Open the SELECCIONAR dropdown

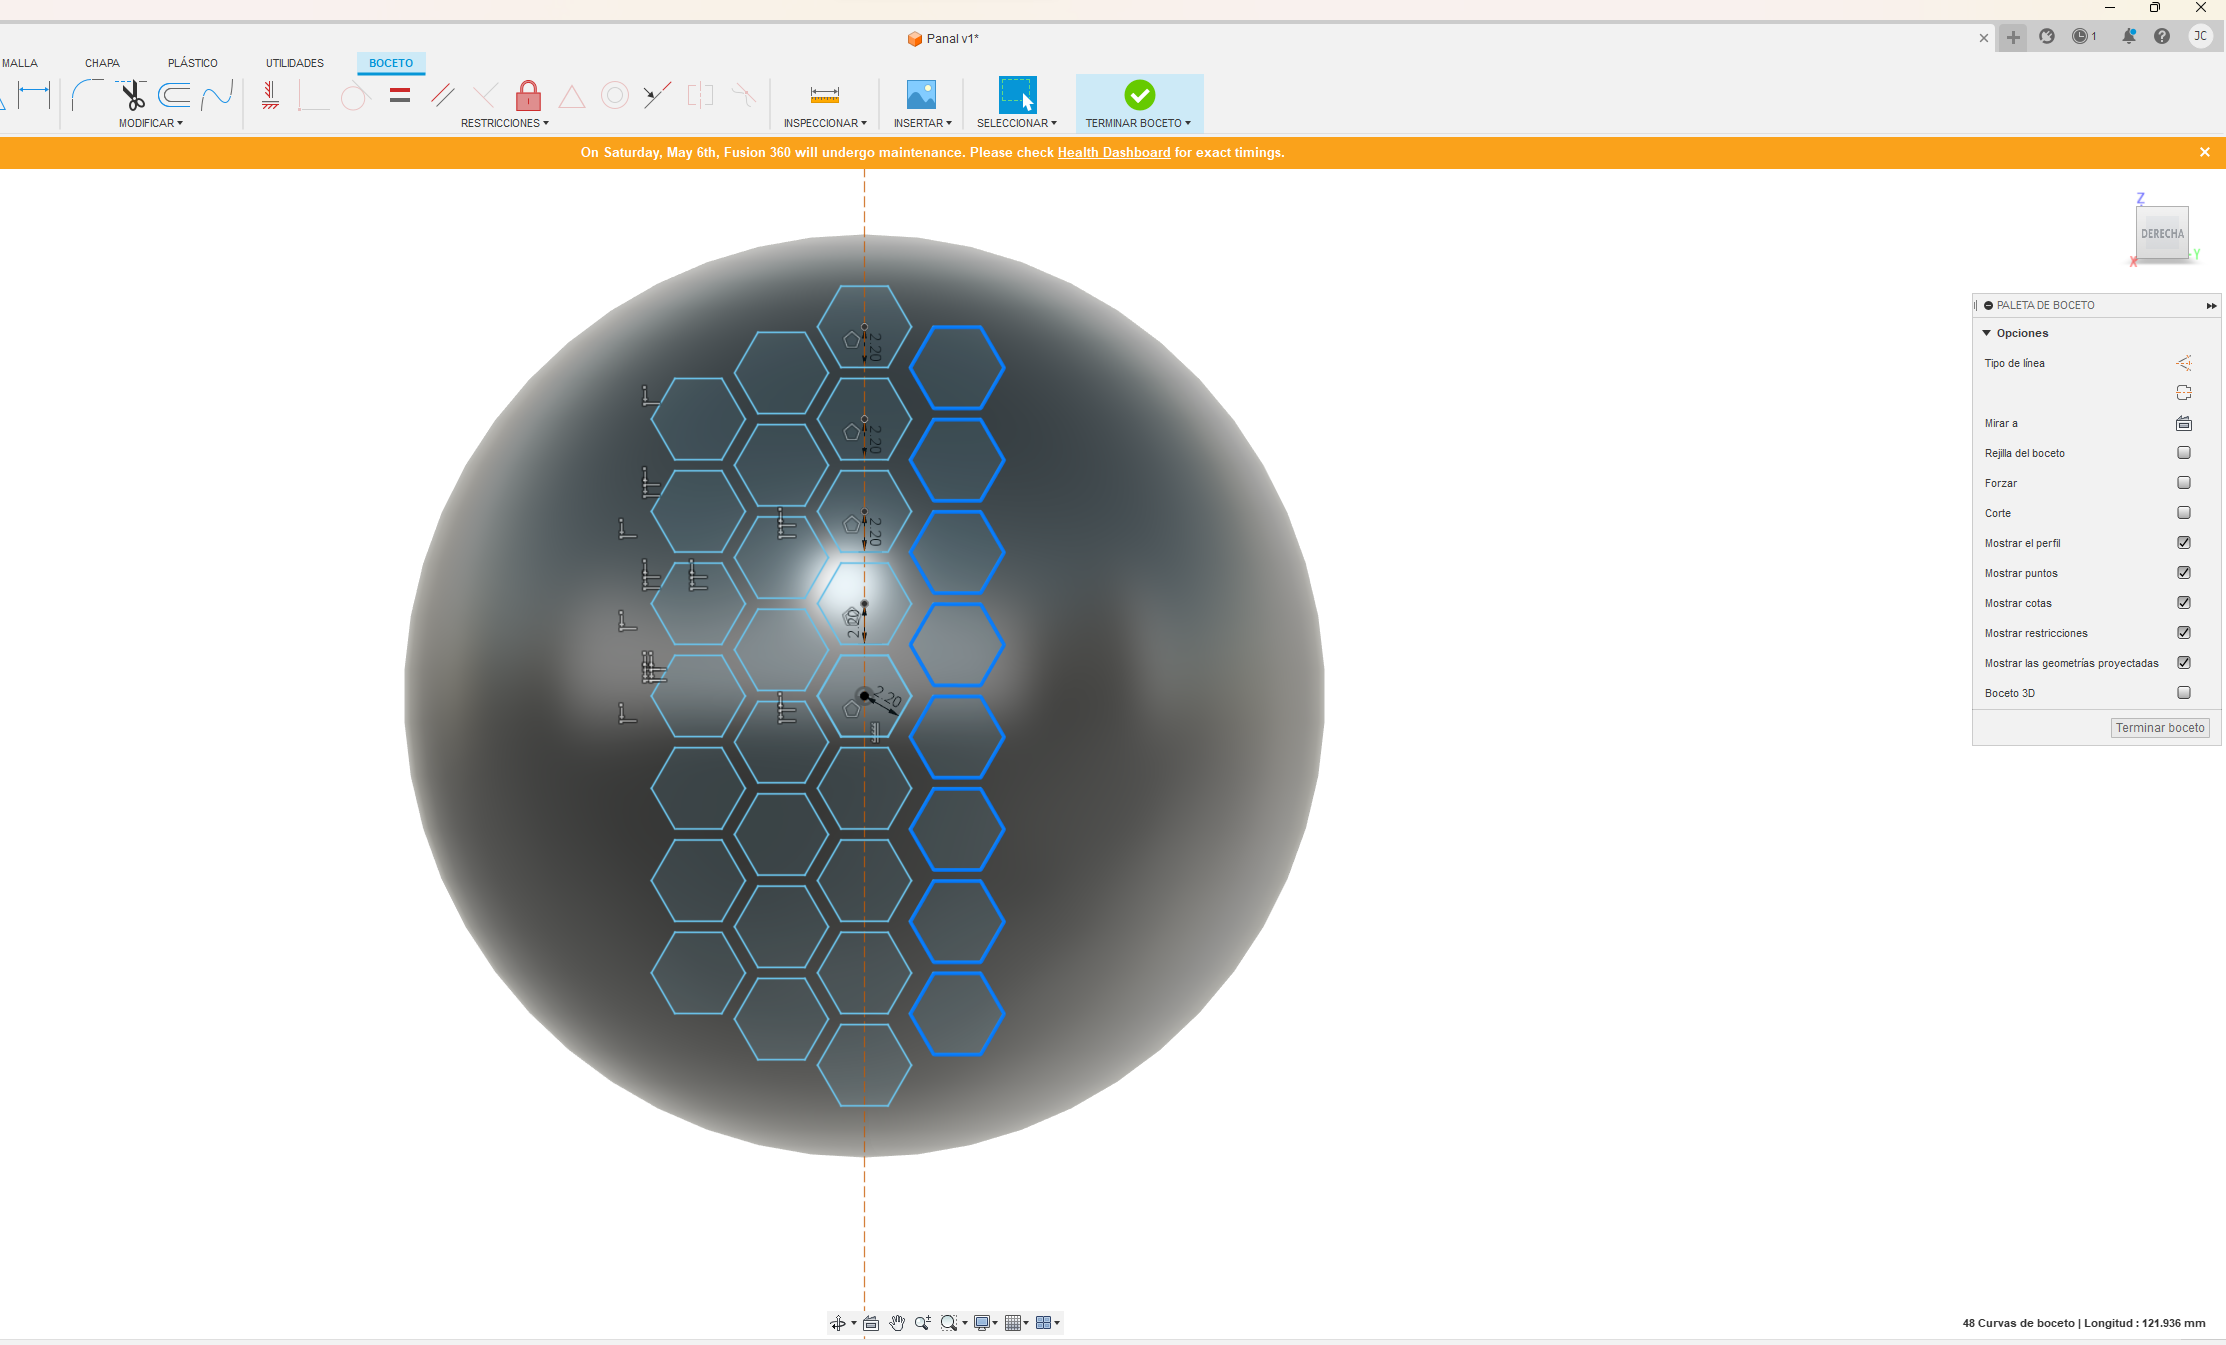tap(1017, 123)
